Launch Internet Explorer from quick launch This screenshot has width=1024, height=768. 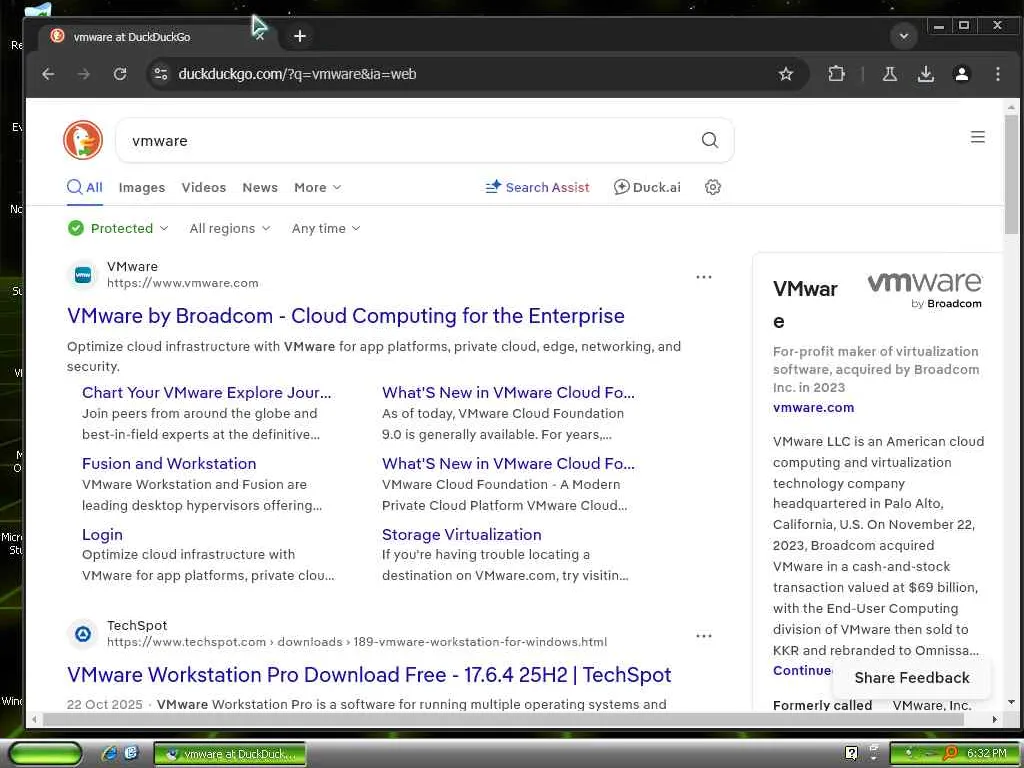click(109, 754)
